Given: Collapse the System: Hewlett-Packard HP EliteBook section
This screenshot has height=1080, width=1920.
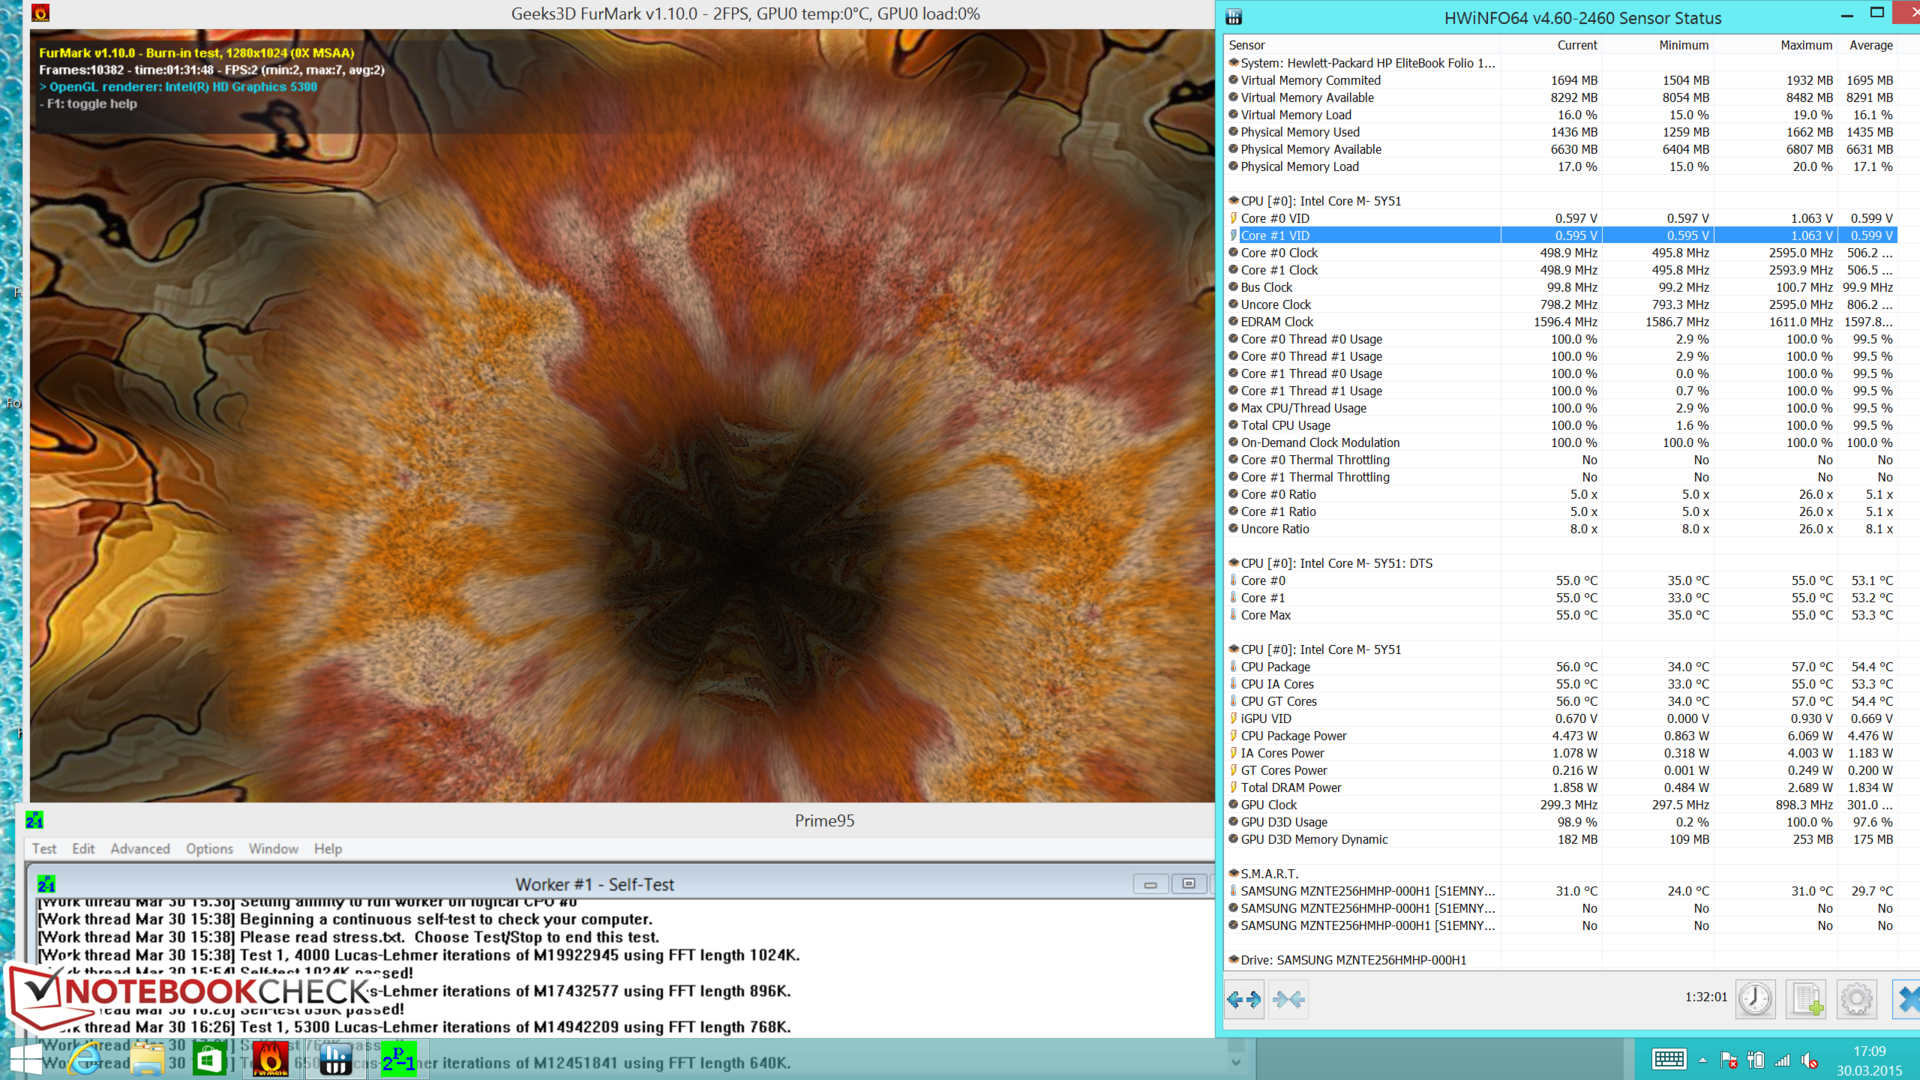Looking at the screenshot, I should 1233,63.
